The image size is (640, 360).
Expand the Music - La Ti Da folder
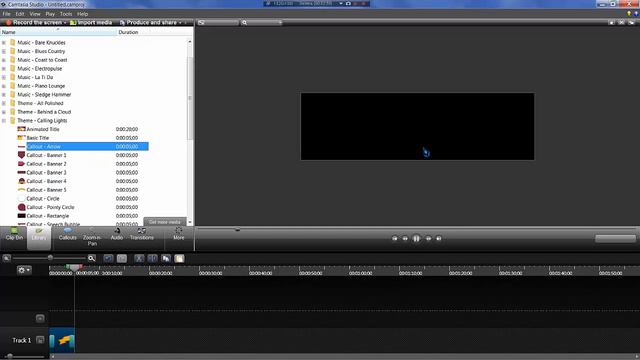[x=4, y=77]
